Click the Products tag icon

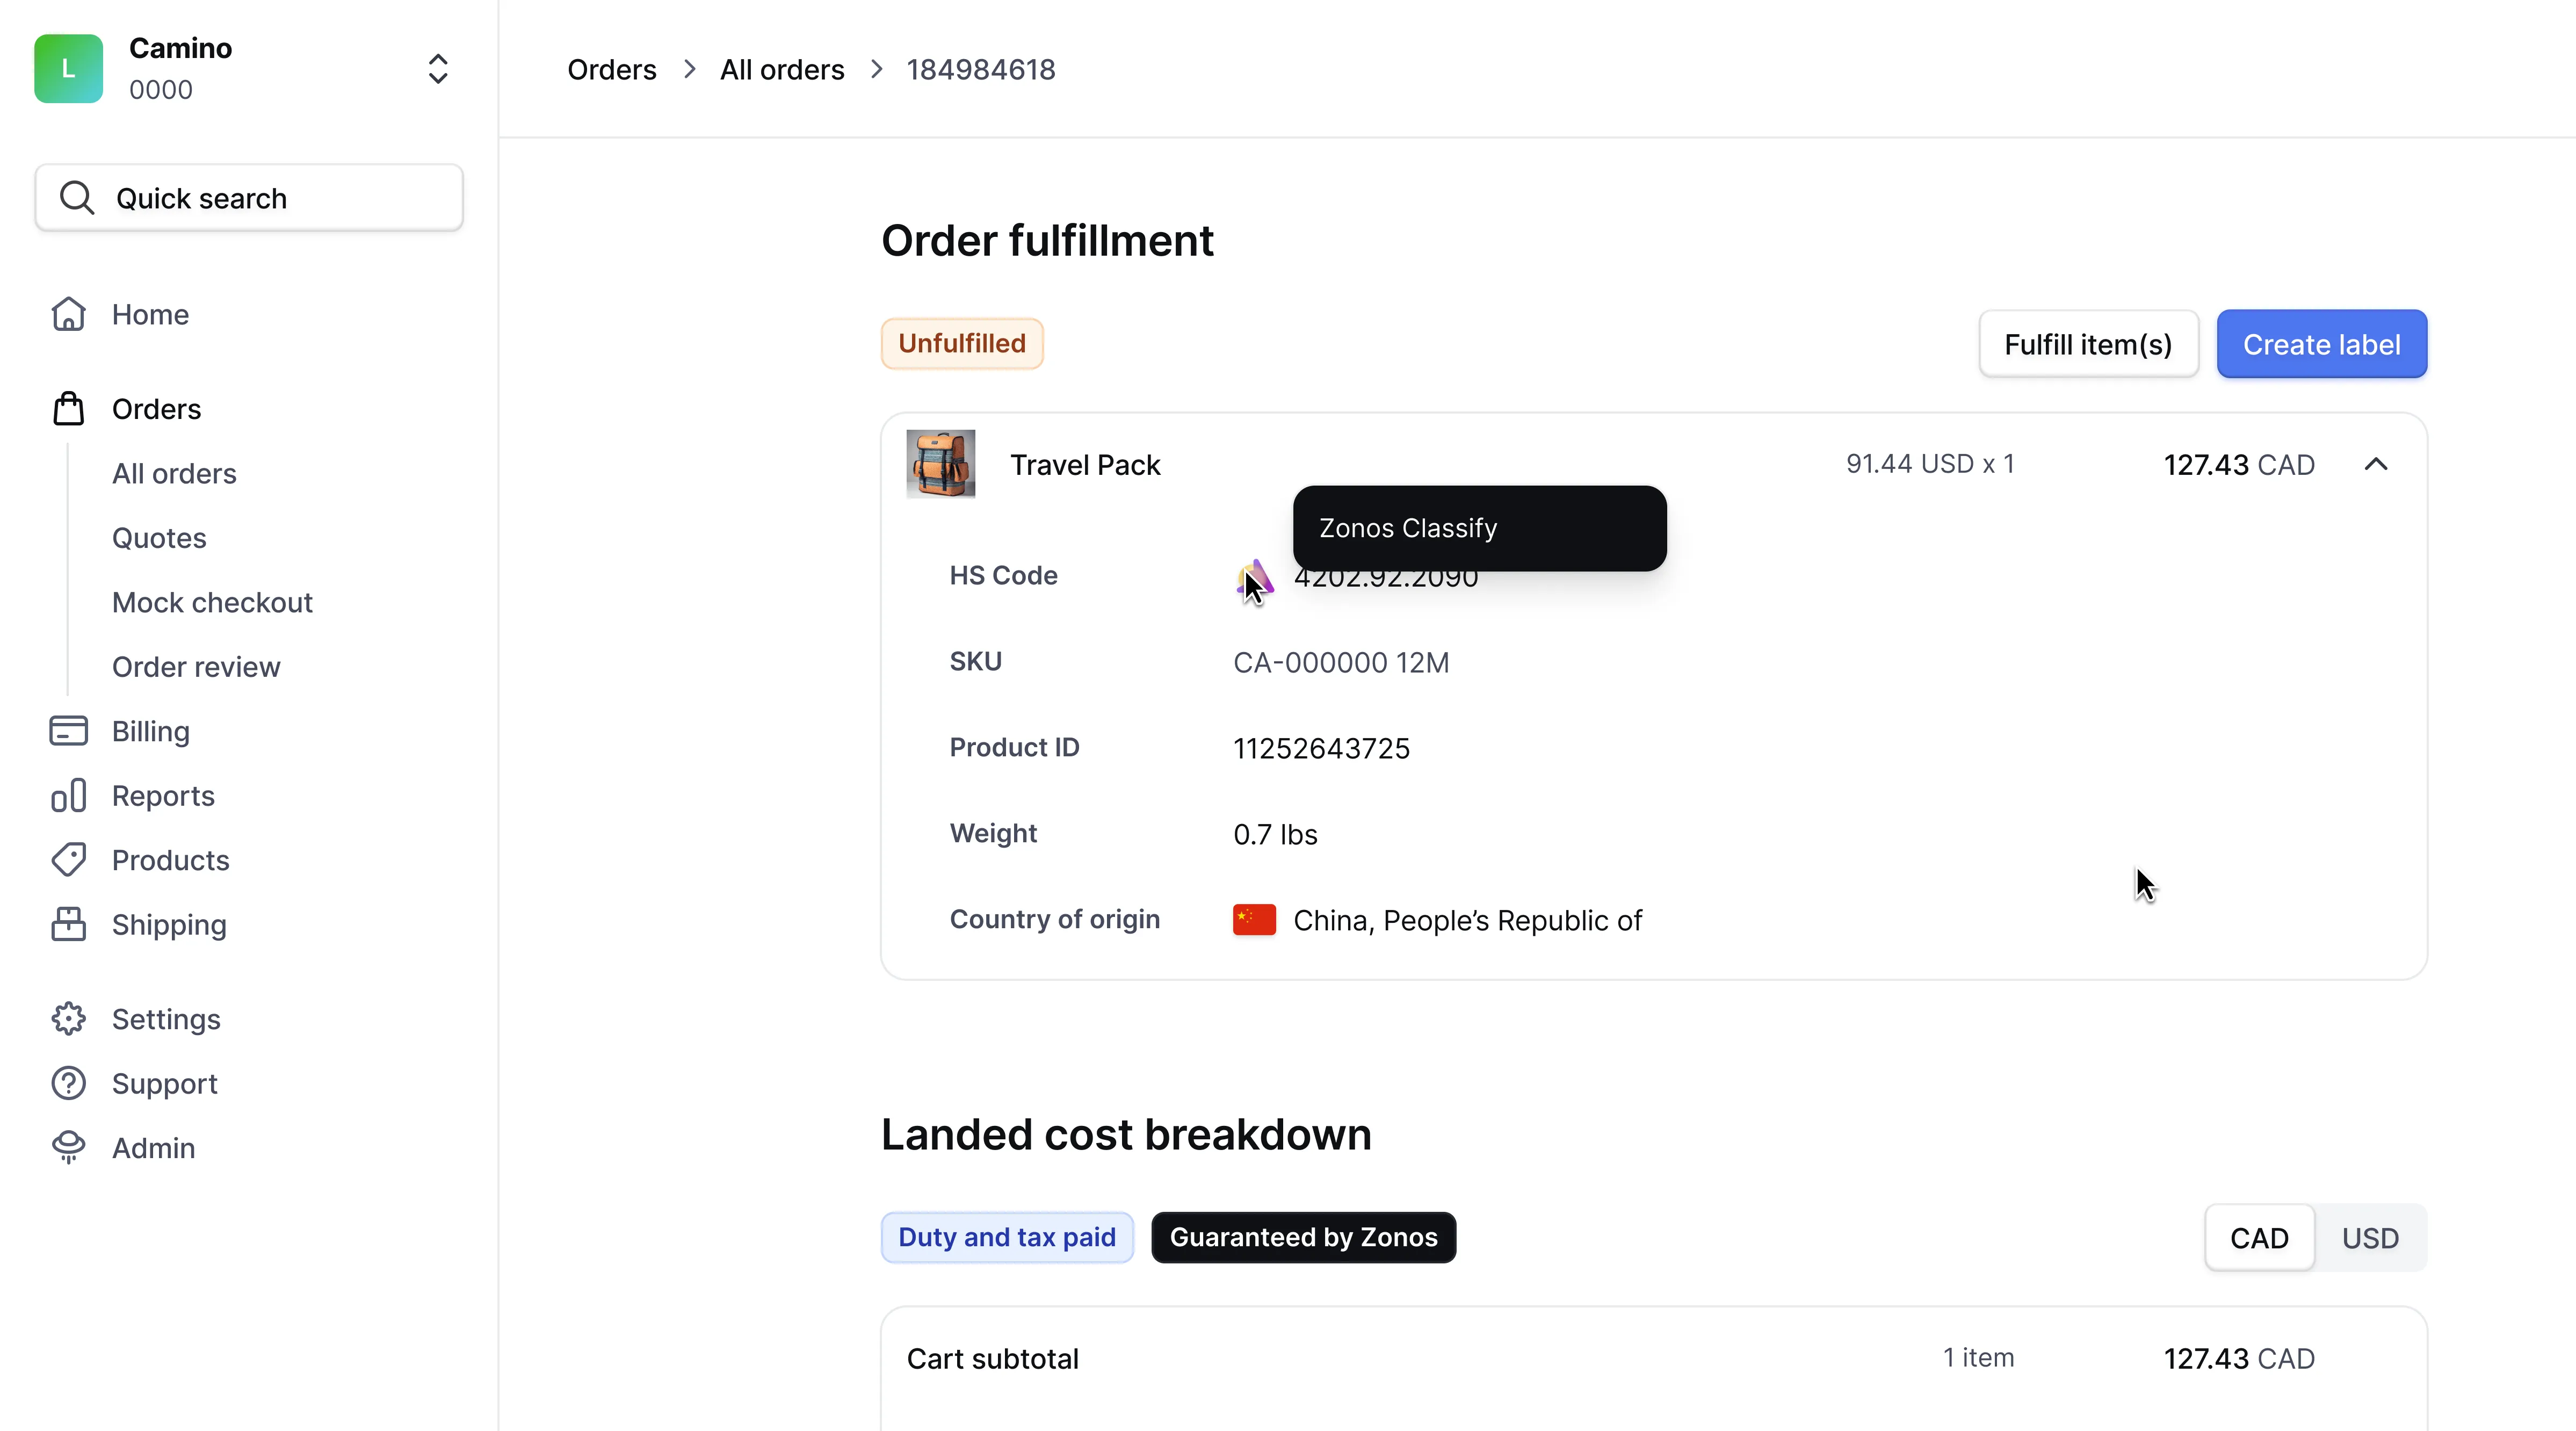(68, 860)
